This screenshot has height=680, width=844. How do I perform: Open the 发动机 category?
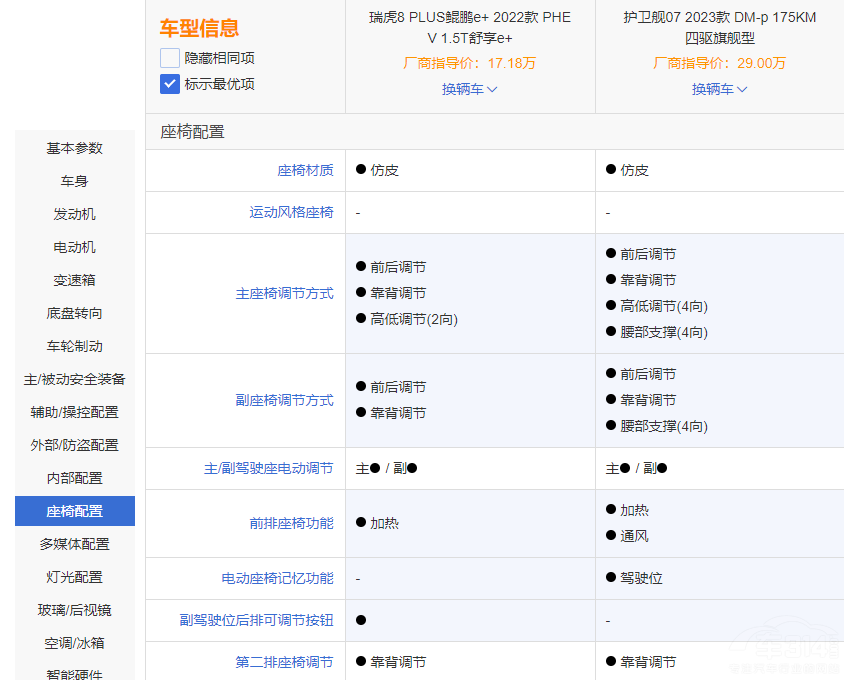pos(73,214)
